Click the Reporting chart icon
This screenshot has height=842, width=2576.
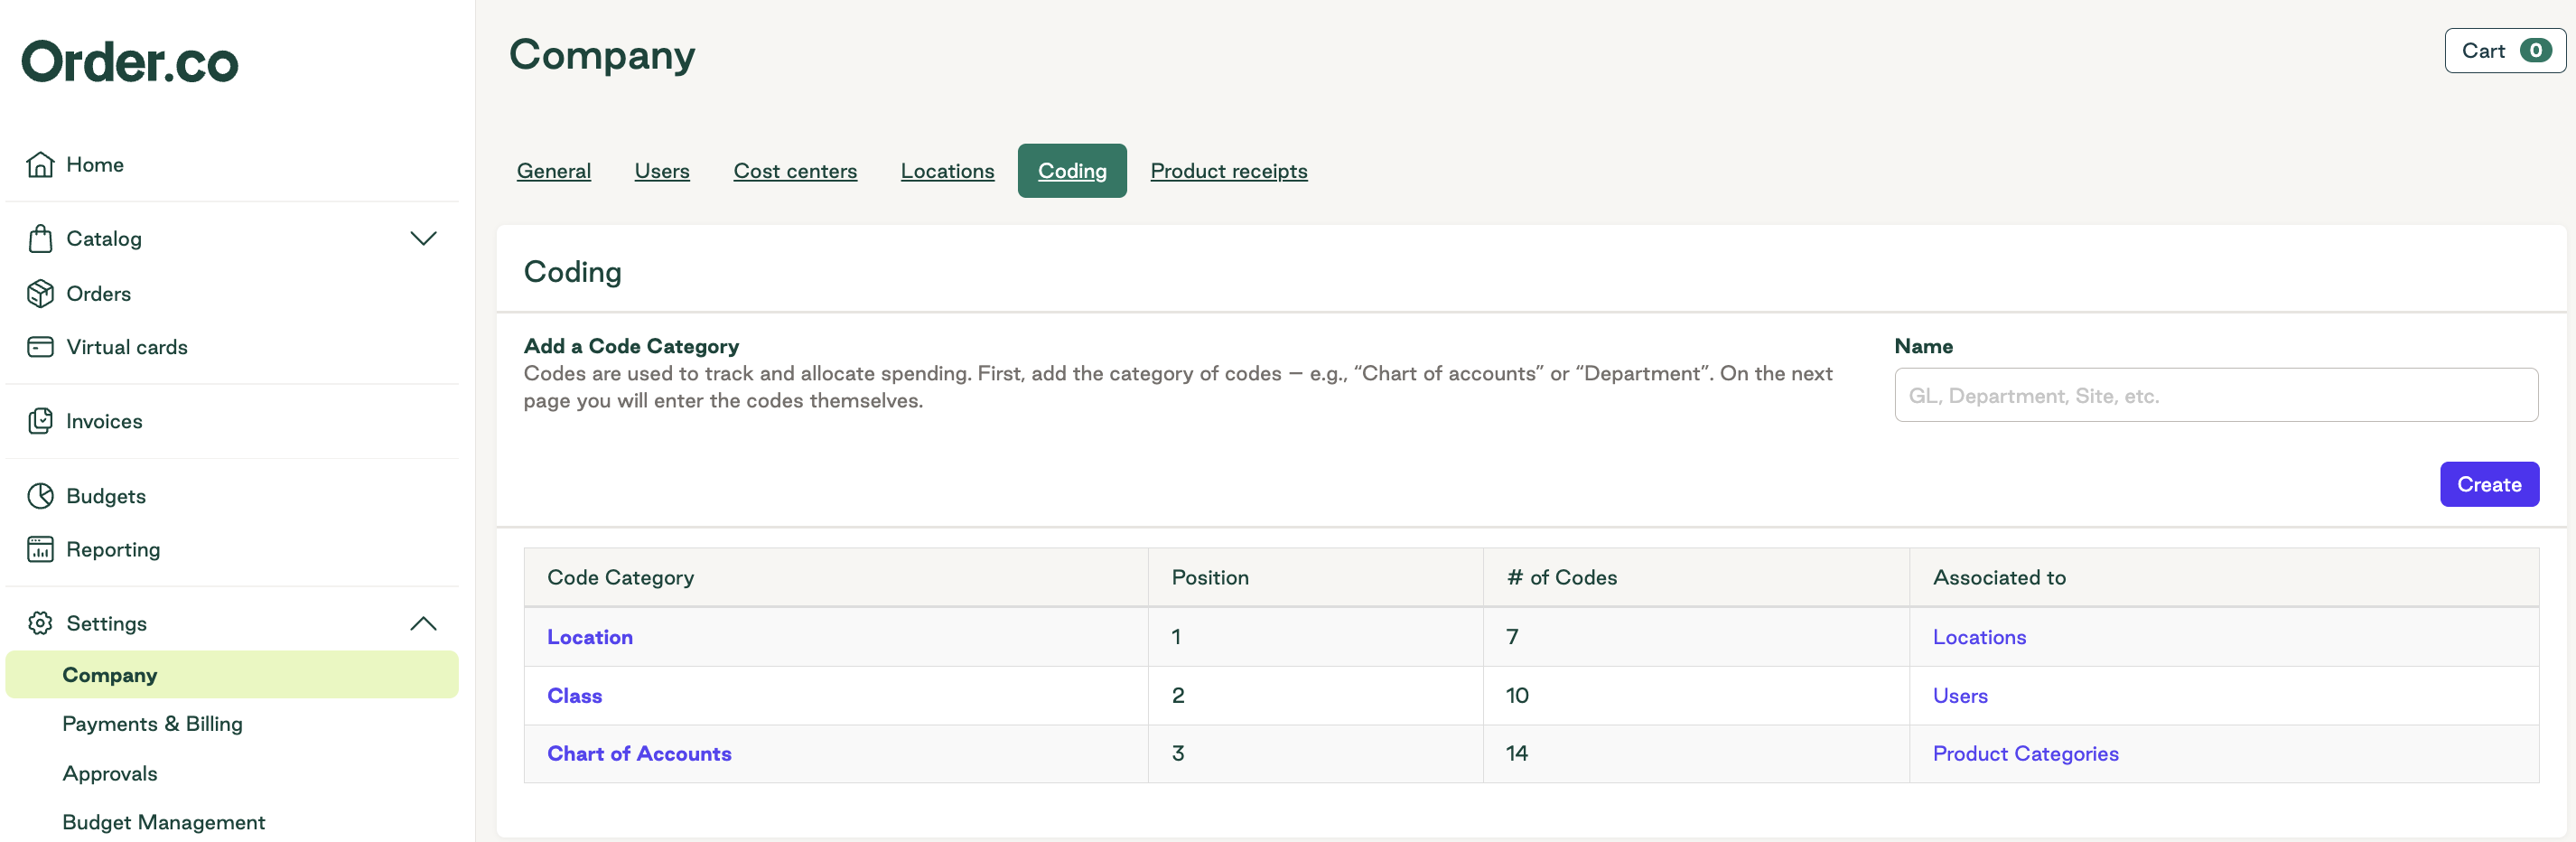(40, 549)
